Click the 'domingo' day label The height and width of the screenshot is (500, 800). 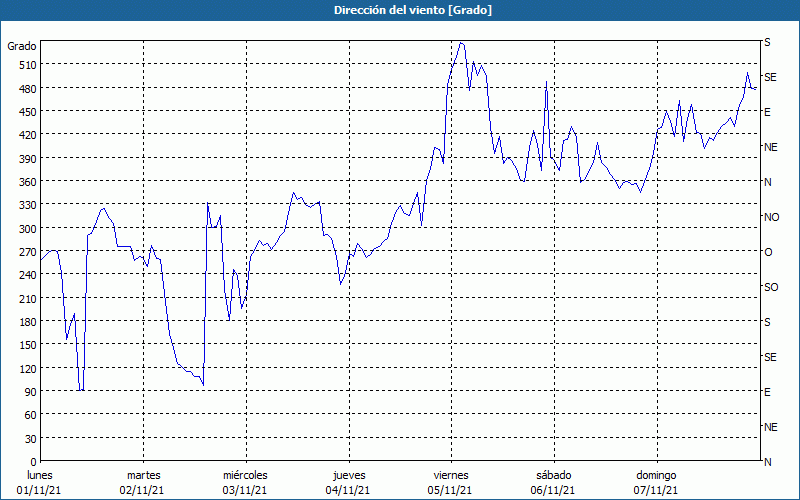tap(656, 475)
